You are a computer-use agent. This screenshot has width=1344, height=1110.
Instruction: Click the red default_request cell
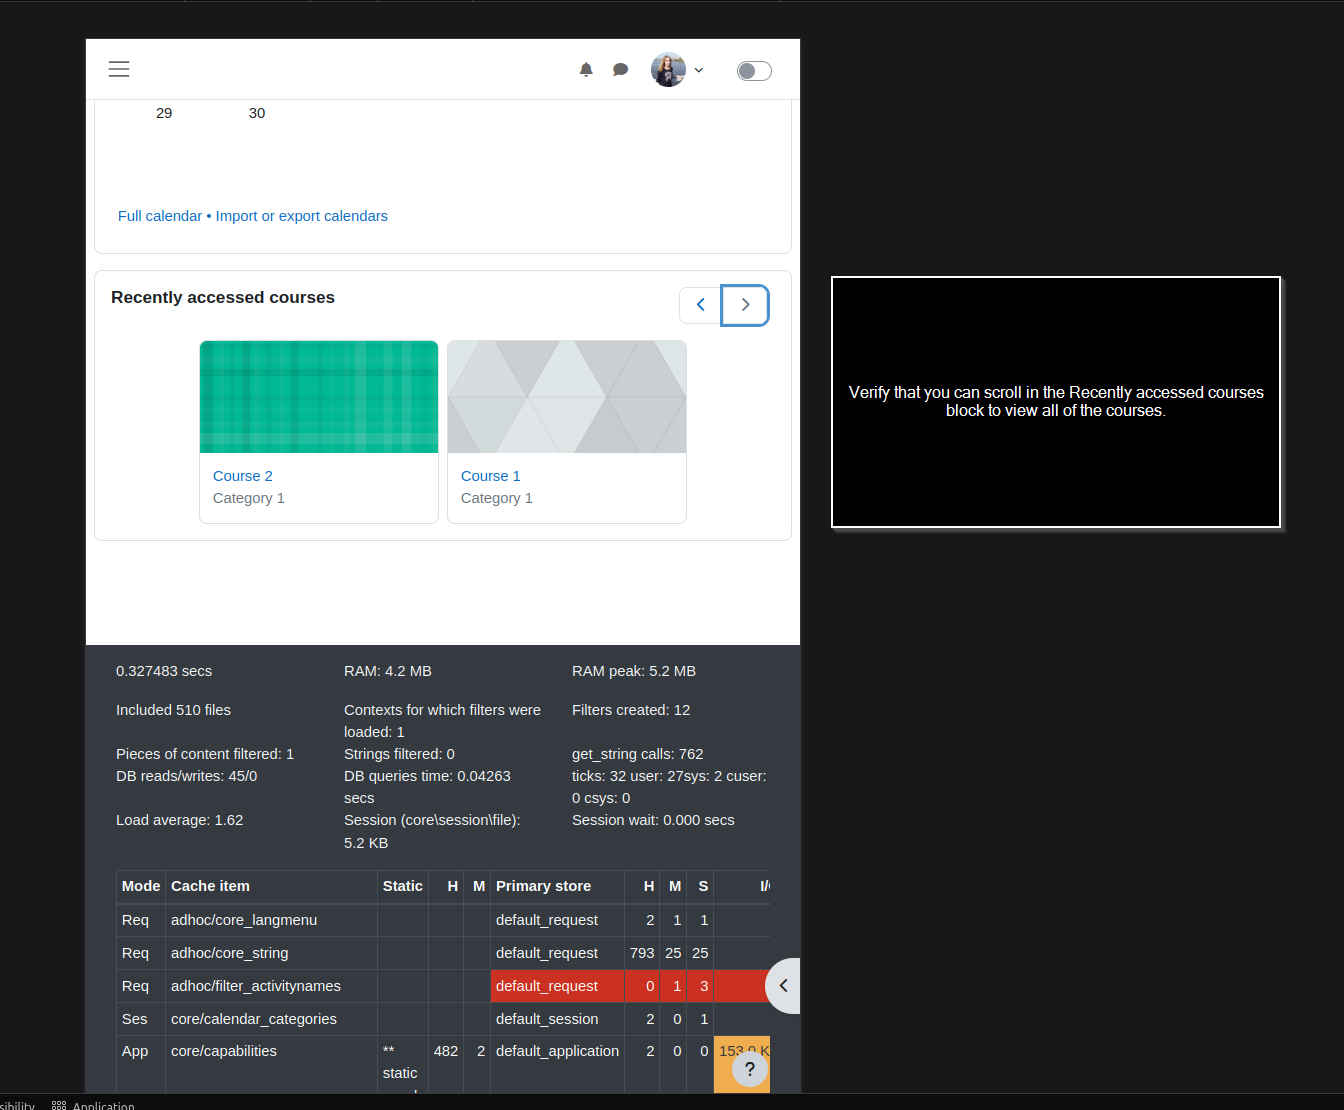pos(557,986)
